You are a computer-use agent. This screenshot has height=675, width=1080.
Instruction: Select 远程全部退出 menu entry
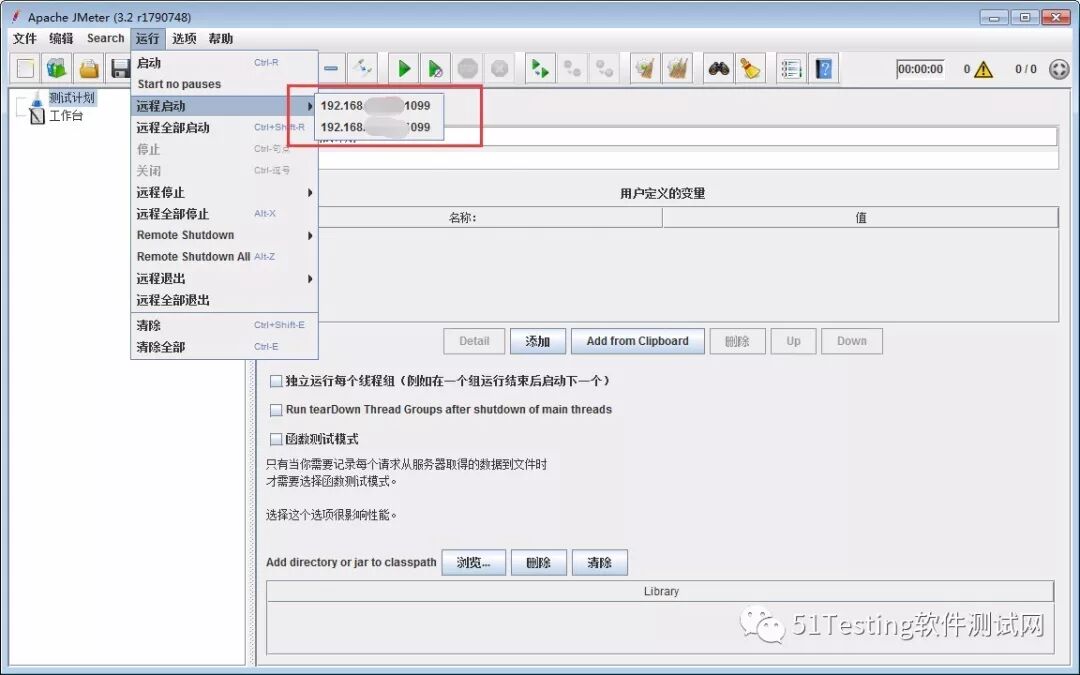(225, 300)
